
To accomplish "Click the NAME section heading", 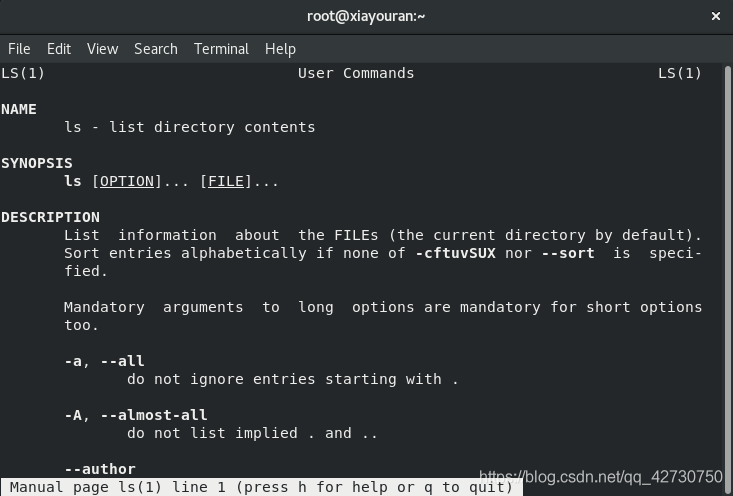I will click(x=19, y=109).
